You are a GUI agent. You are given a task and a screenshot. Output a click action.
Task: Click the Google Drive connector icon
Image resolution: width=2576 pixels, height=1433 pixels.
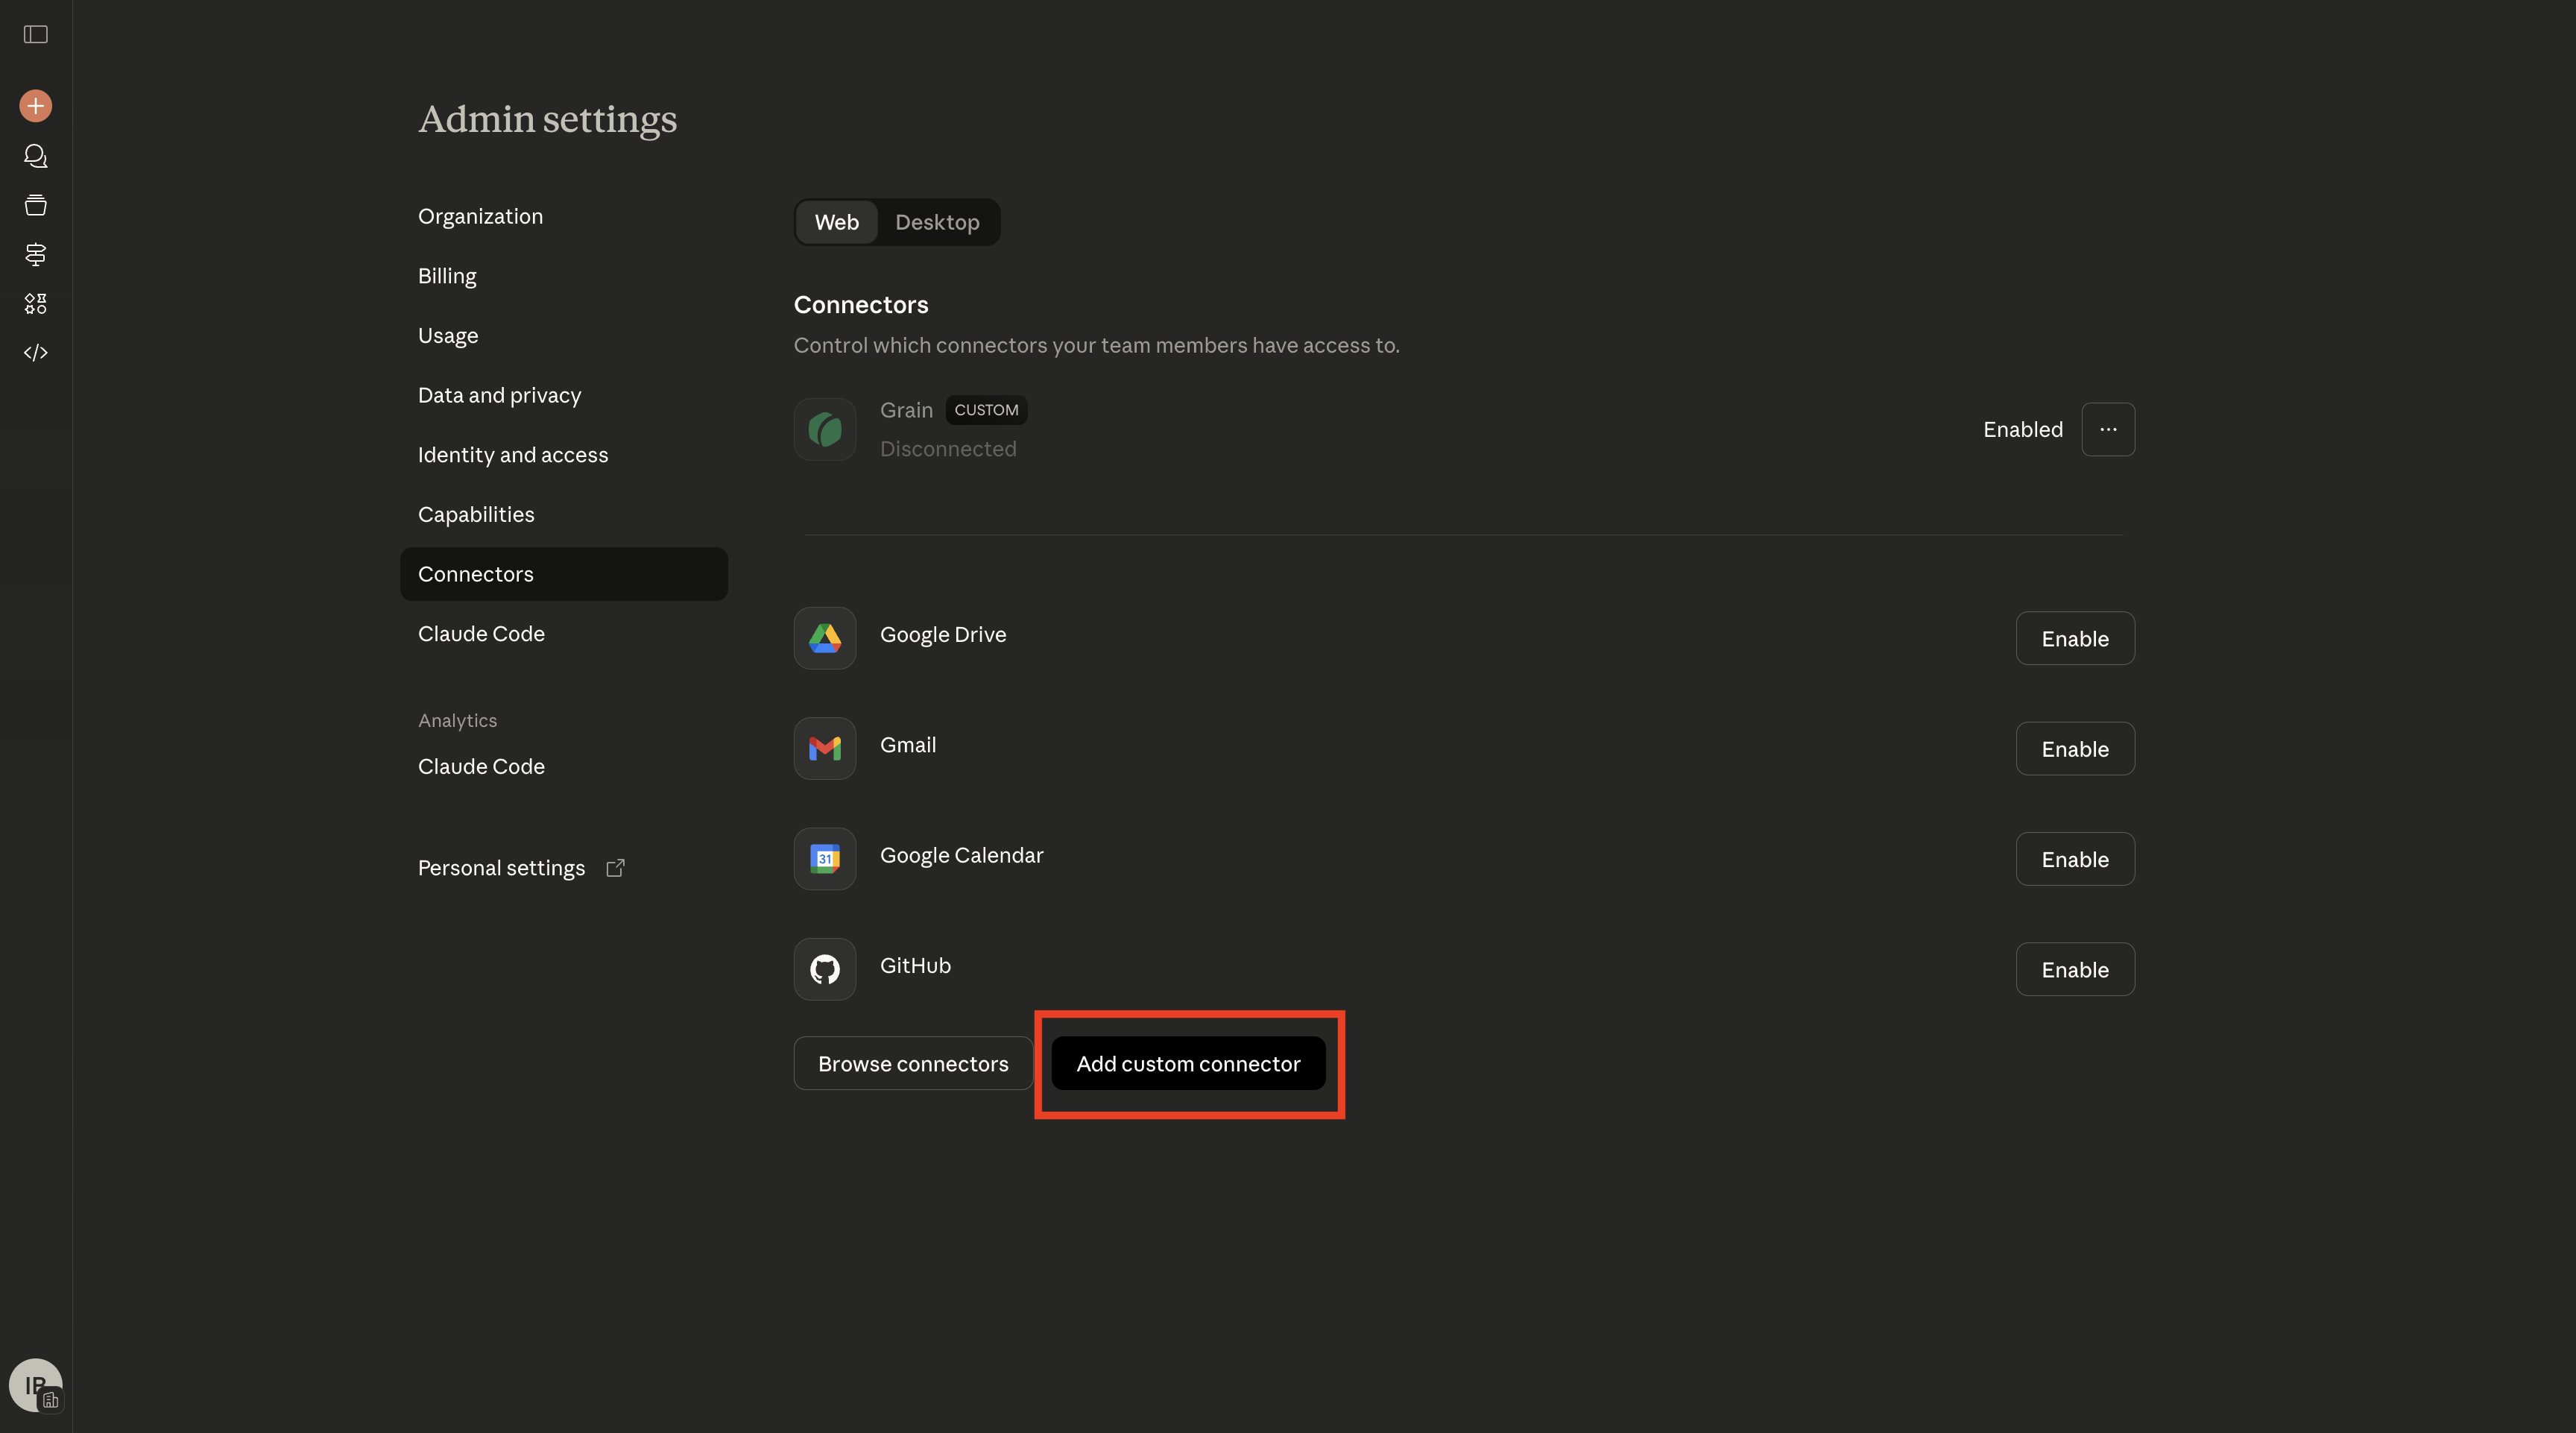click(x=824, y=638)
